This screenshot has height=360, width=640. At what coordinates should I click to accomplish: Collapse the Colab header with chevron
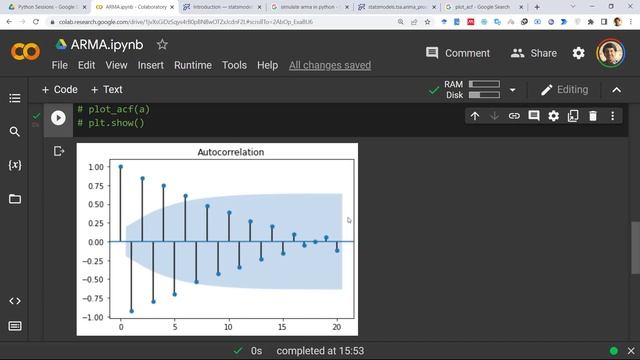[616, 90]
